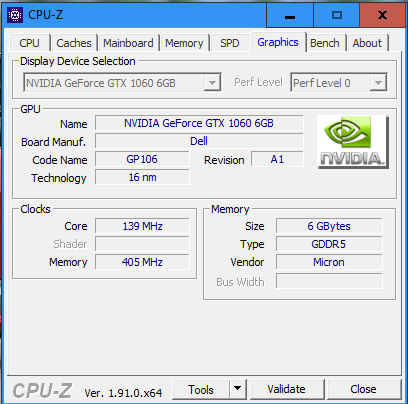Click the Tools button
This screenshot has height=404, width=408.
click(x=201, y=389)
